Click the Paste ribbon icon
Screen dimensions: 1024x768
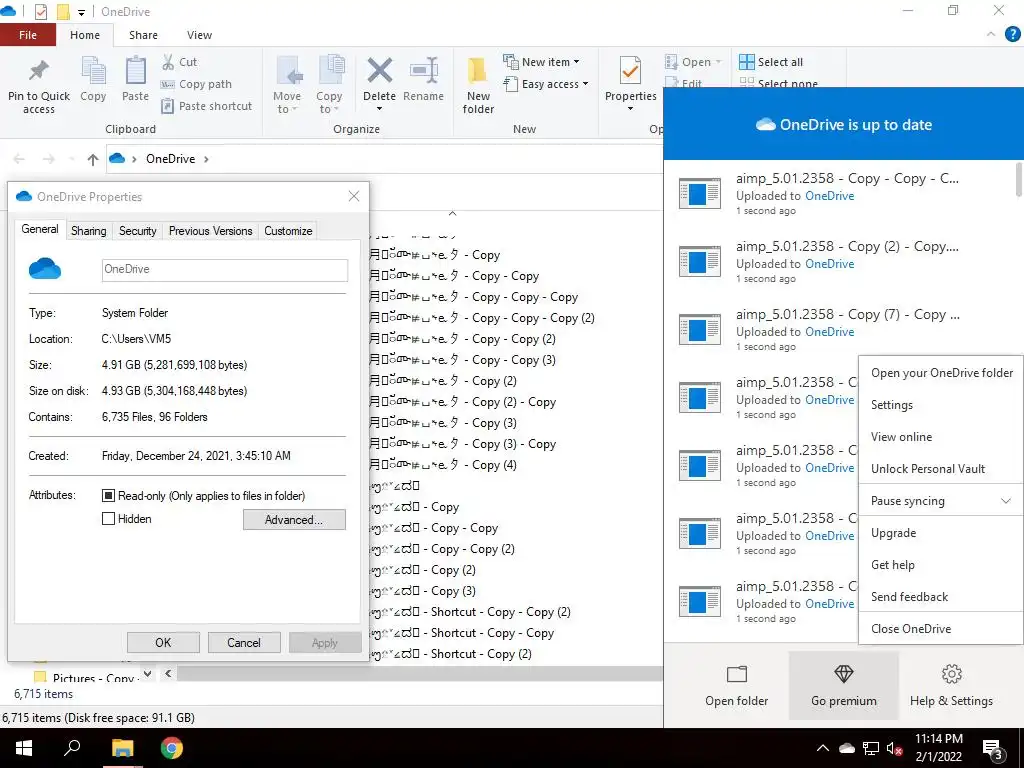135,71
